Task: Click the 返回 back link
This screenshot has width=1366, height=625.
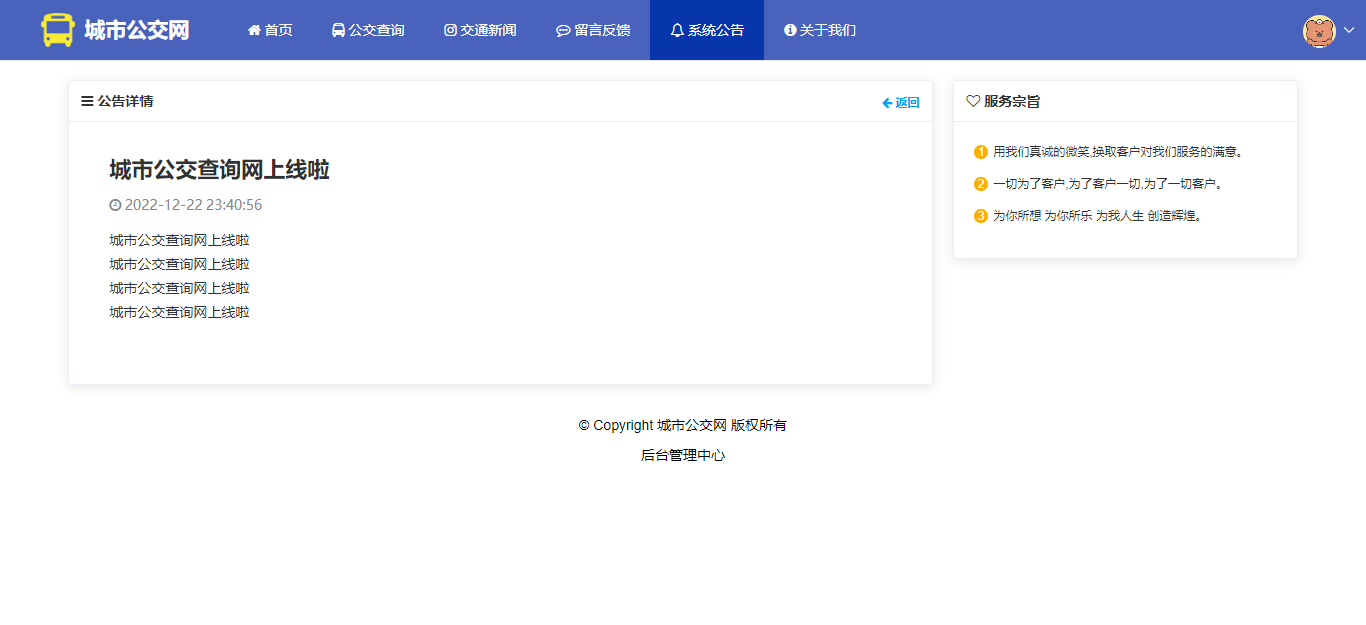Action: (901, 102)
